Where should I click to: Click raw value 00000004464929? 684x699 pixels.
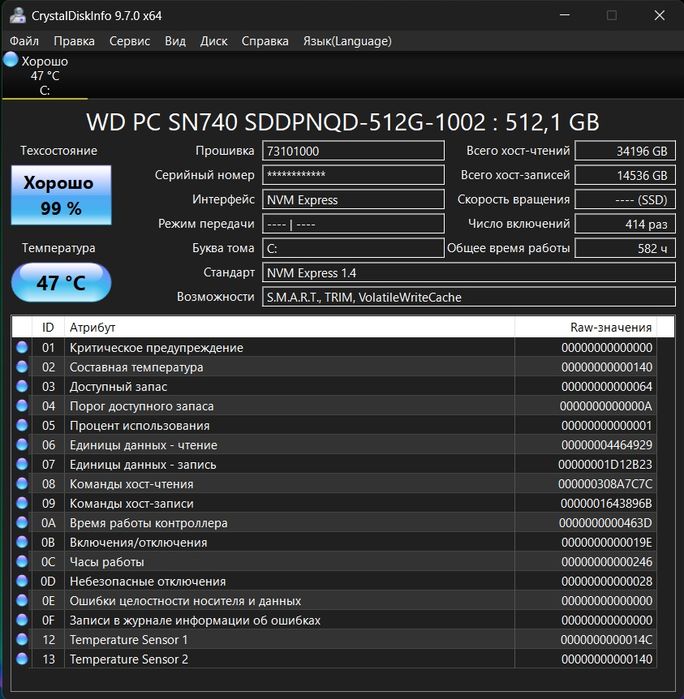coord(606,445)
